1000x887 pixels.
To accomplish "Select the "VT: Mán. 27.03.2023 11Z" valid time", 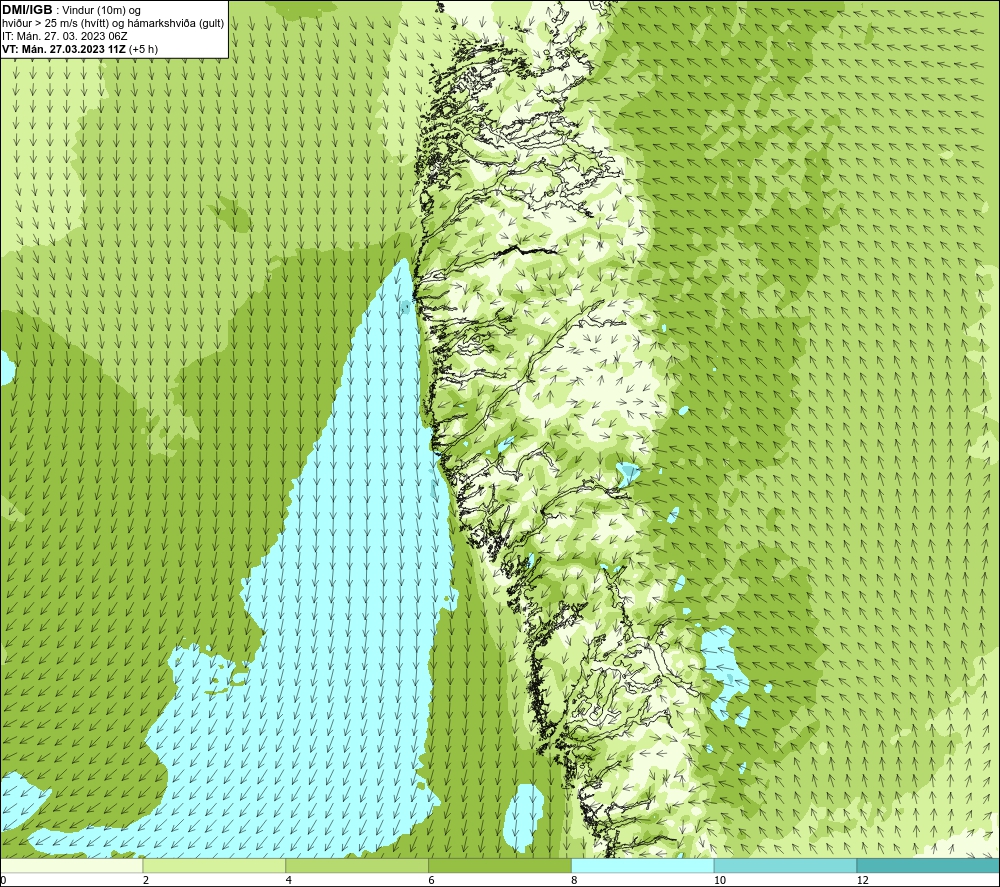I will click(64, 49).
